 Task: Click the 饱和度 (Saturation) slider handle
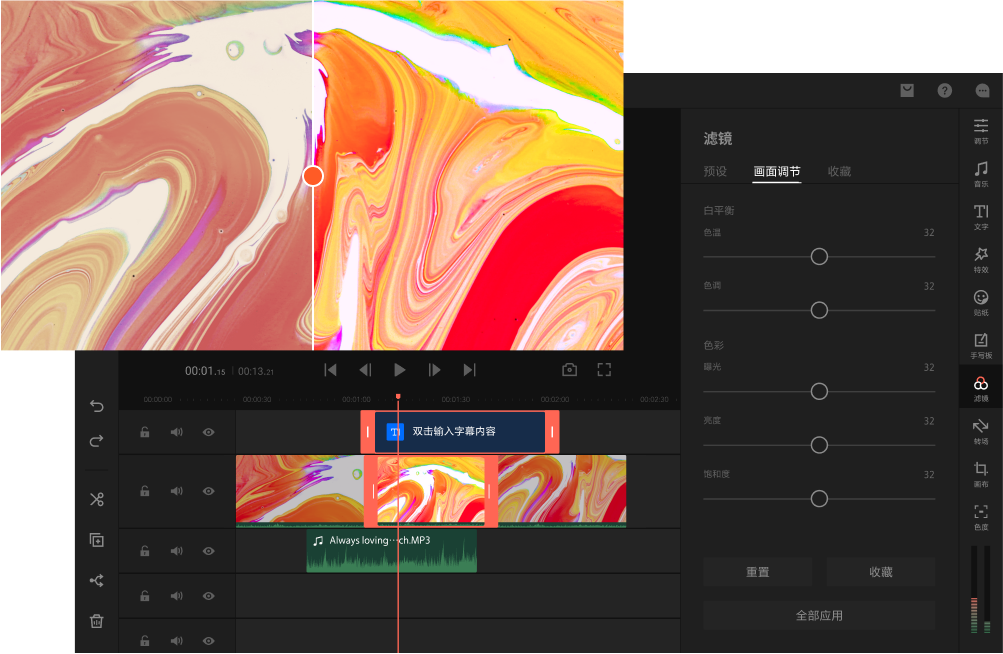819,499
